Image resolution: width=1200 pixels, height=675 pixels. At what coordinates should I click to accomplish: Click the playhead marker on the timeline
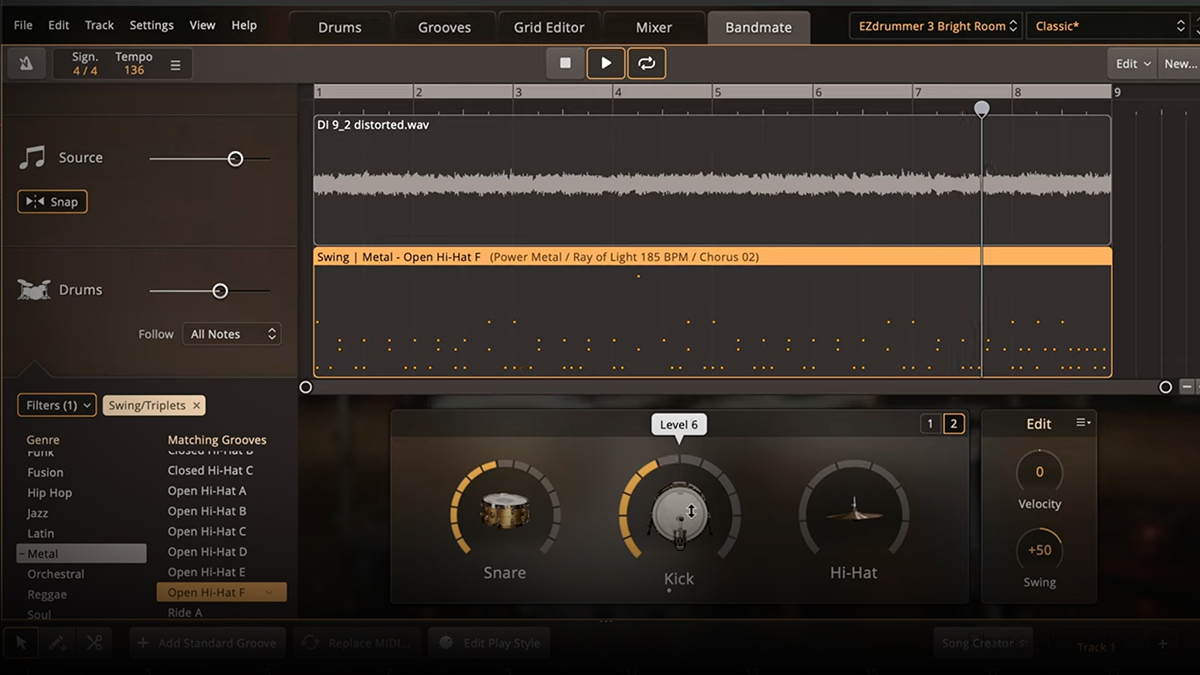(x=982, y=108)
